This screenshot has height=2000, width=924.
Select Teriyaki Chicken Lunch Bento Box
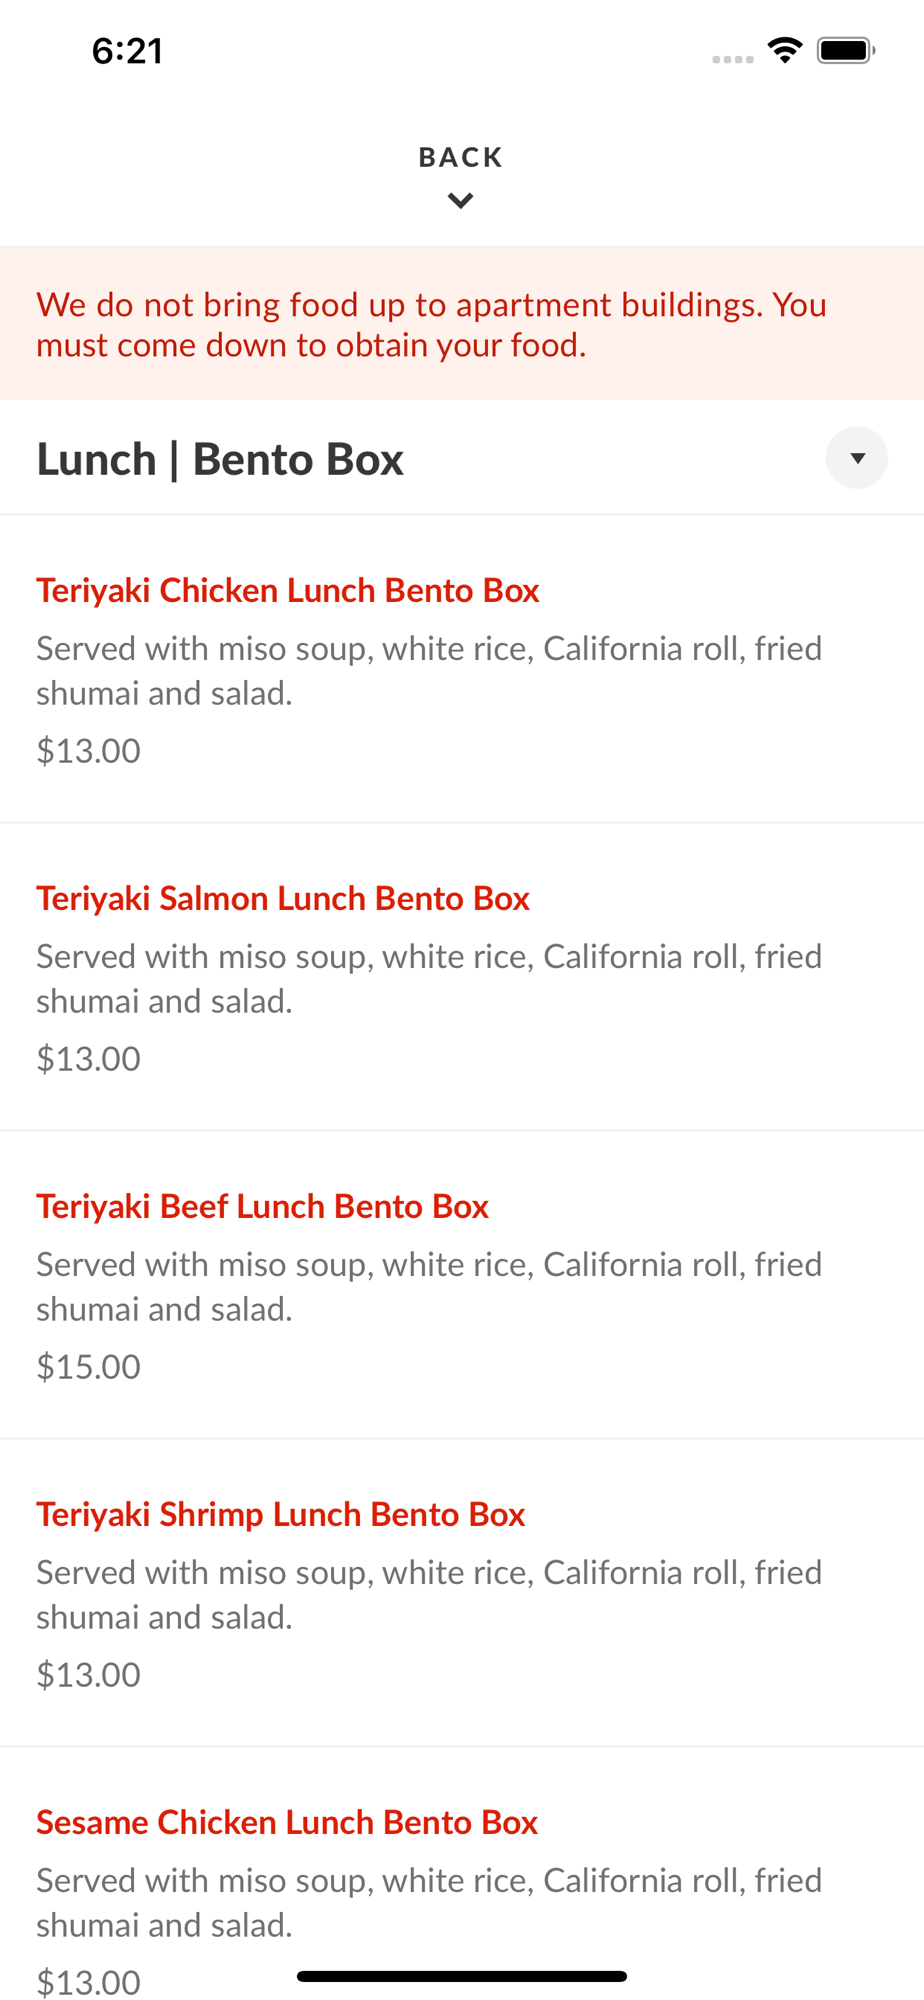point(288,590)
